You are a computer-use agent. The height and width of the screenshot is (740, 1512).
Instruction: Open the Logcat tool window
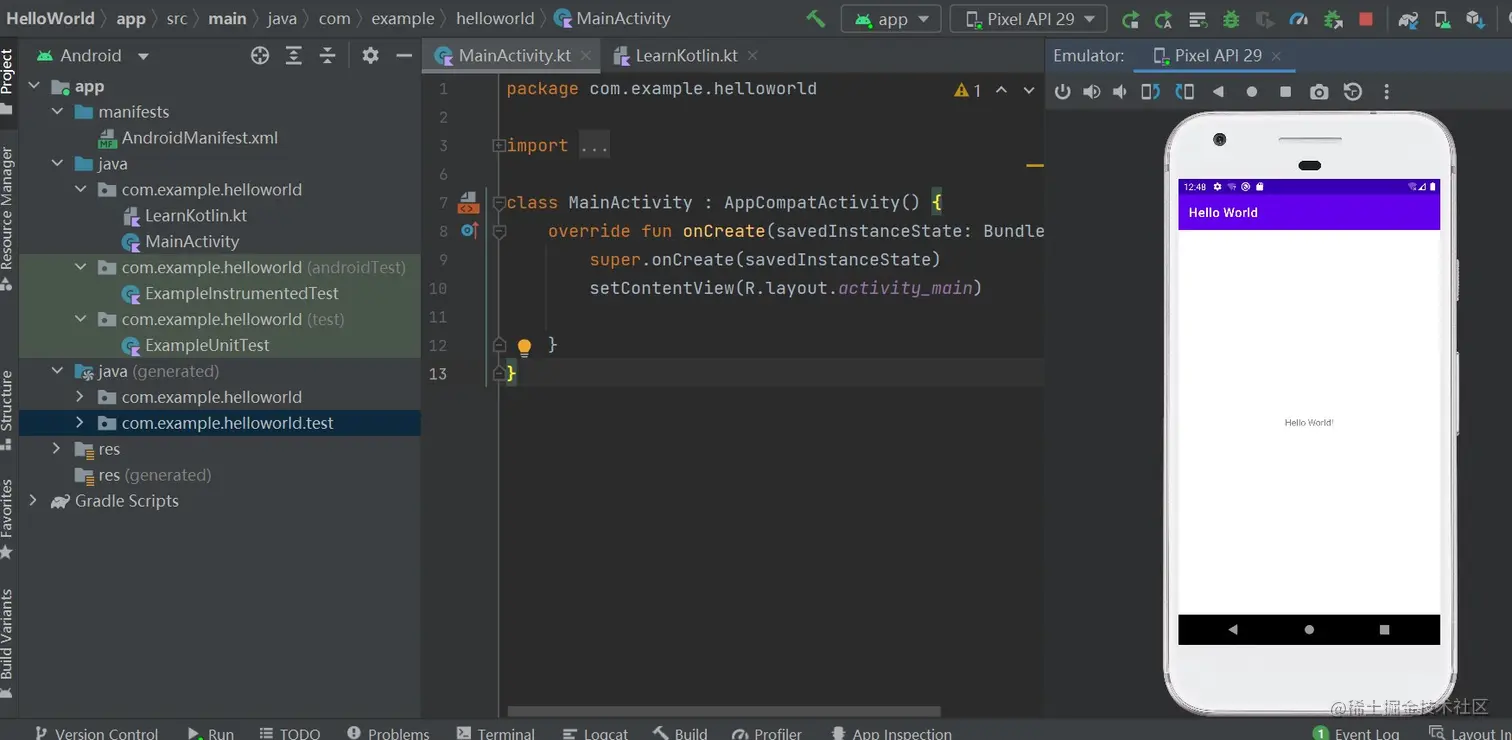(x=596, y=733)
